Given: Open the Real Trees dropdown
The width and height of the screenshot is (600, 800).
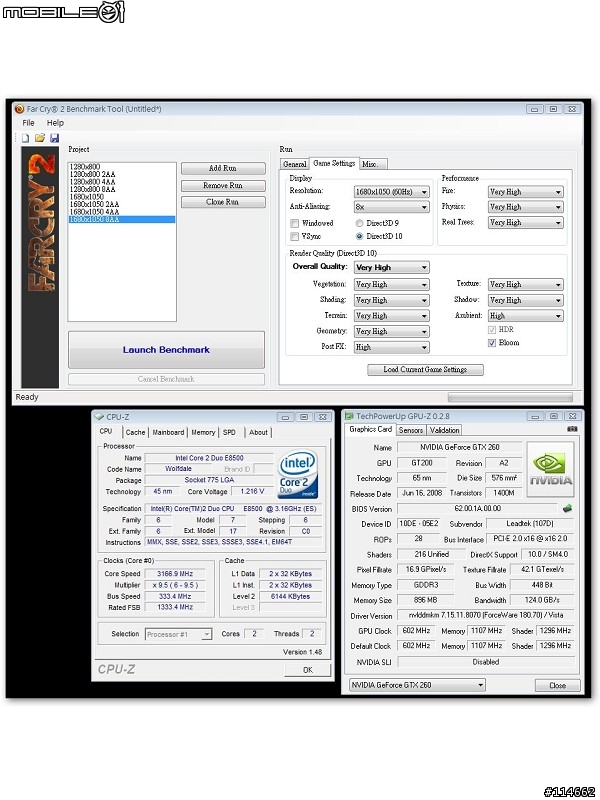Looking at the screenshot, I should 526,222.
